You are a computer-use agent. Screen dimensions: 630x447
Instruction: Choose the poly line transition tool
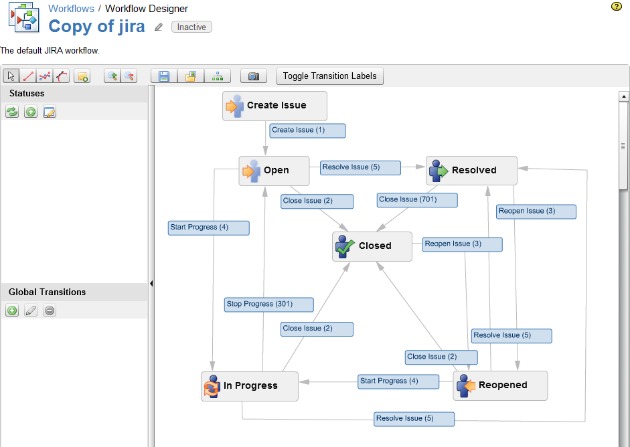[x=45, y=76]
